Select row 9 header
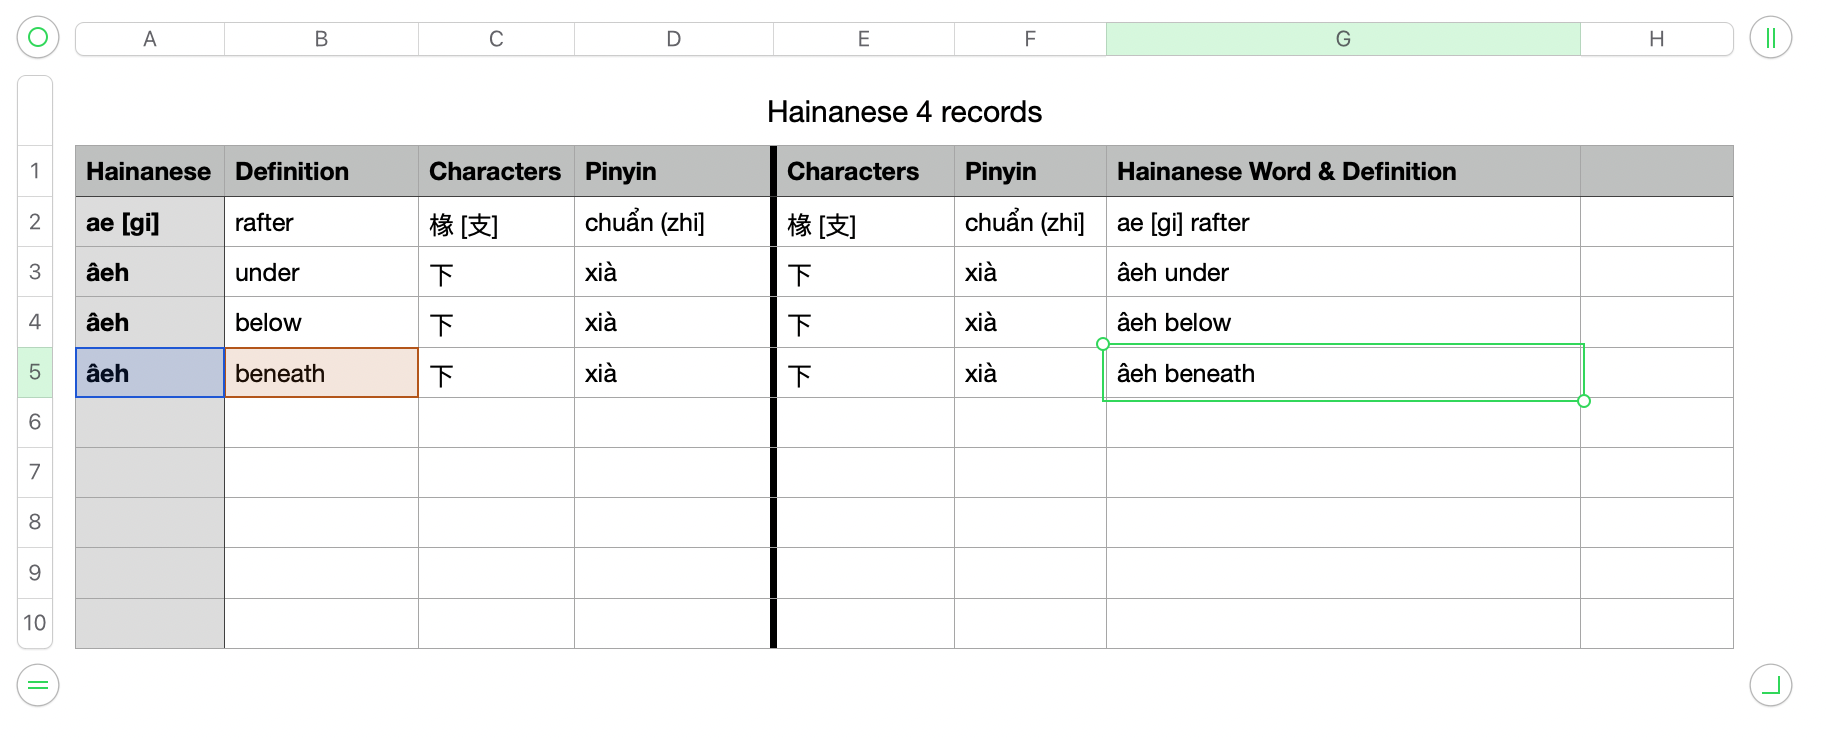This screenshot has width=1826, height=738. pyautogui.click(x=35, y=573)
